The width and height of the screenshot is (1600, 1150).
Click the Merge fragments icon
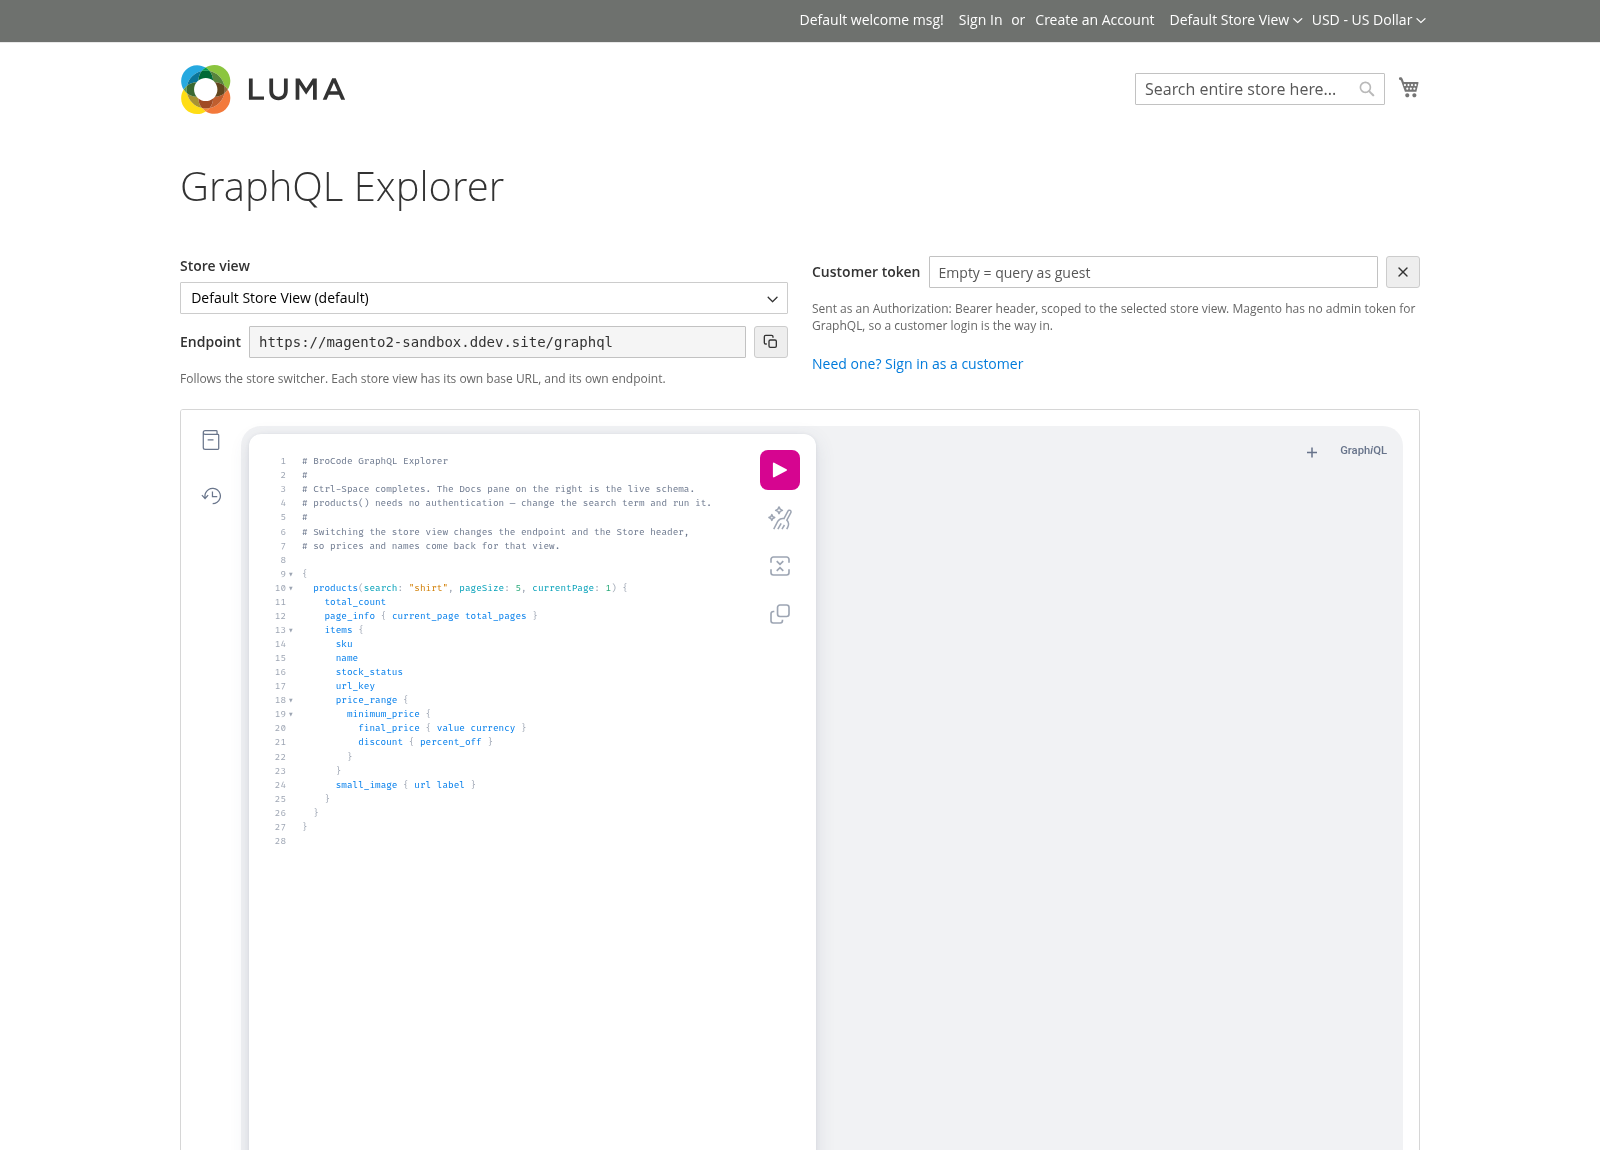click(780, 566)
